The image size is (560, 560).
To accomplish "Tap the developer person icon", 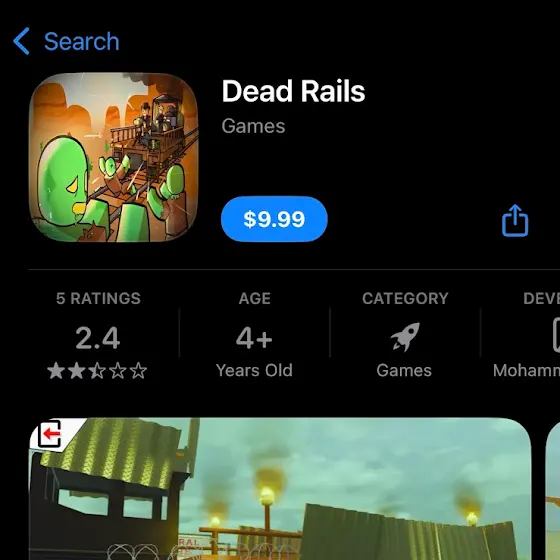I will [x=556, y=335].
